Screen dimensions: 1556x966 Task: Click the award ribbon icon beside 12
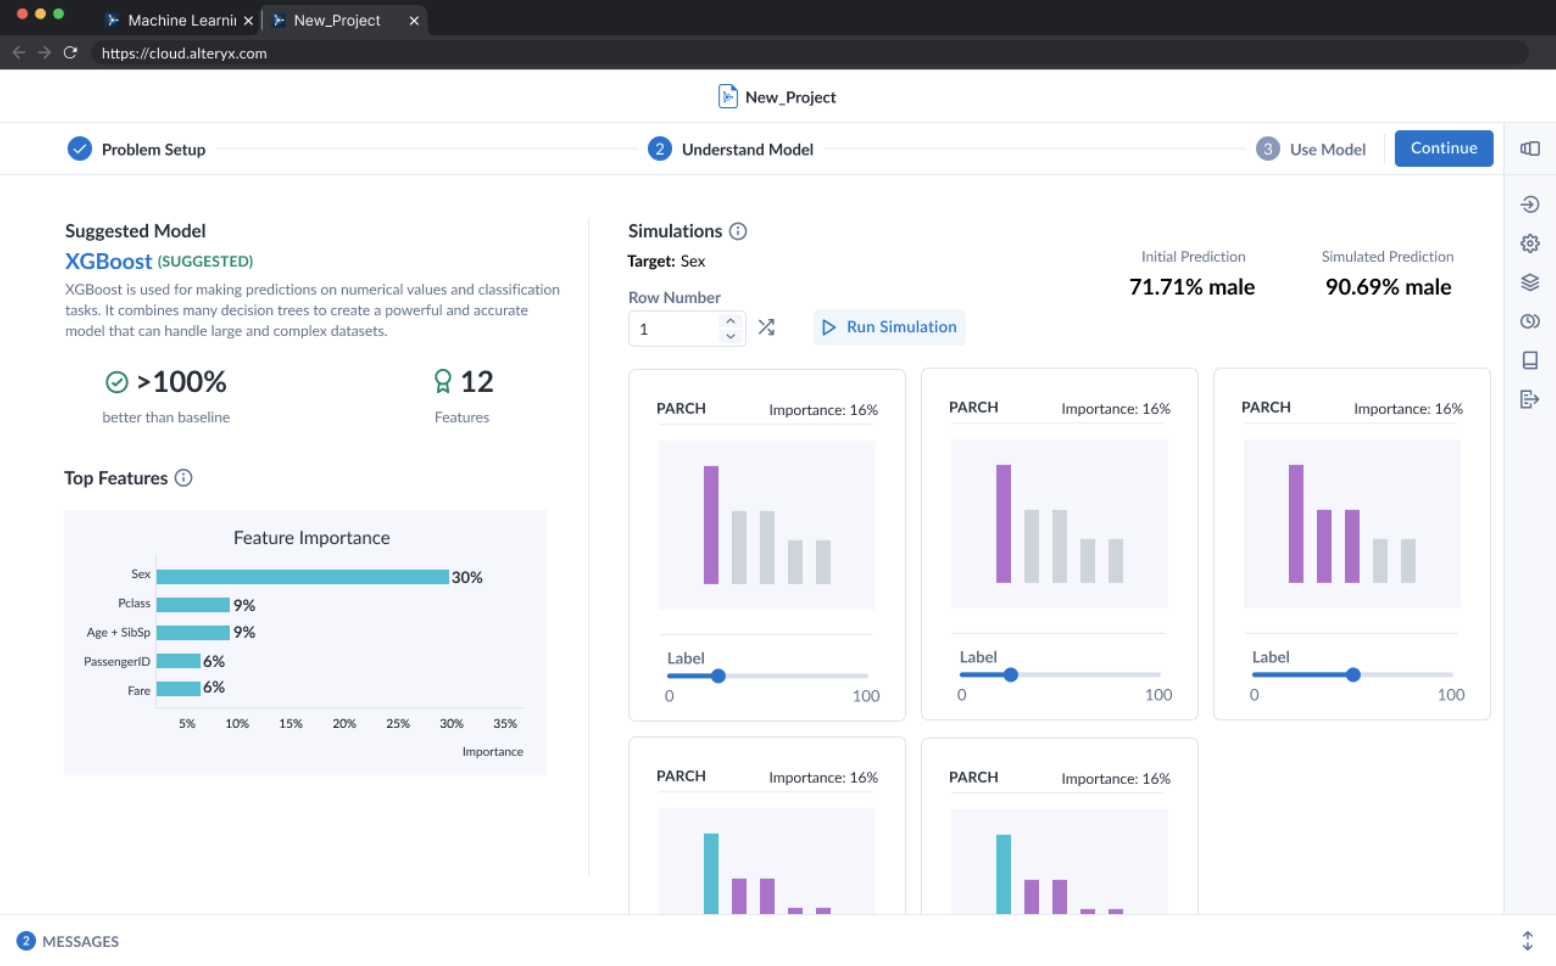click(443, 381)
